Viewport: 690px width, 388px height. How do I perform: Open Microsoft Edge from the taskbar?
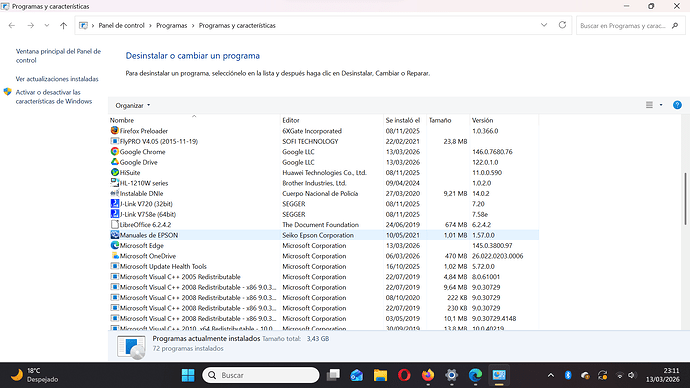click(x=475, y=375)
